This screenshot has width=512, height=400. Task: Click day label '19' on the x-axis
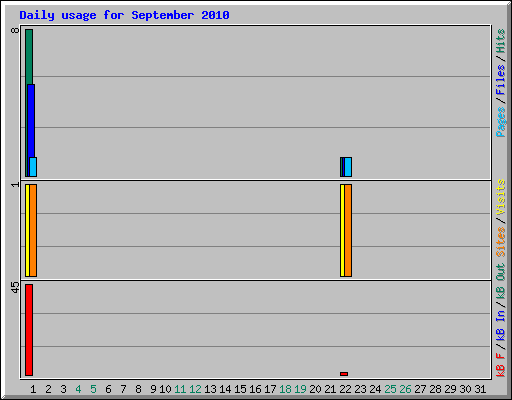pyautogui.click(x=300, y=389)
